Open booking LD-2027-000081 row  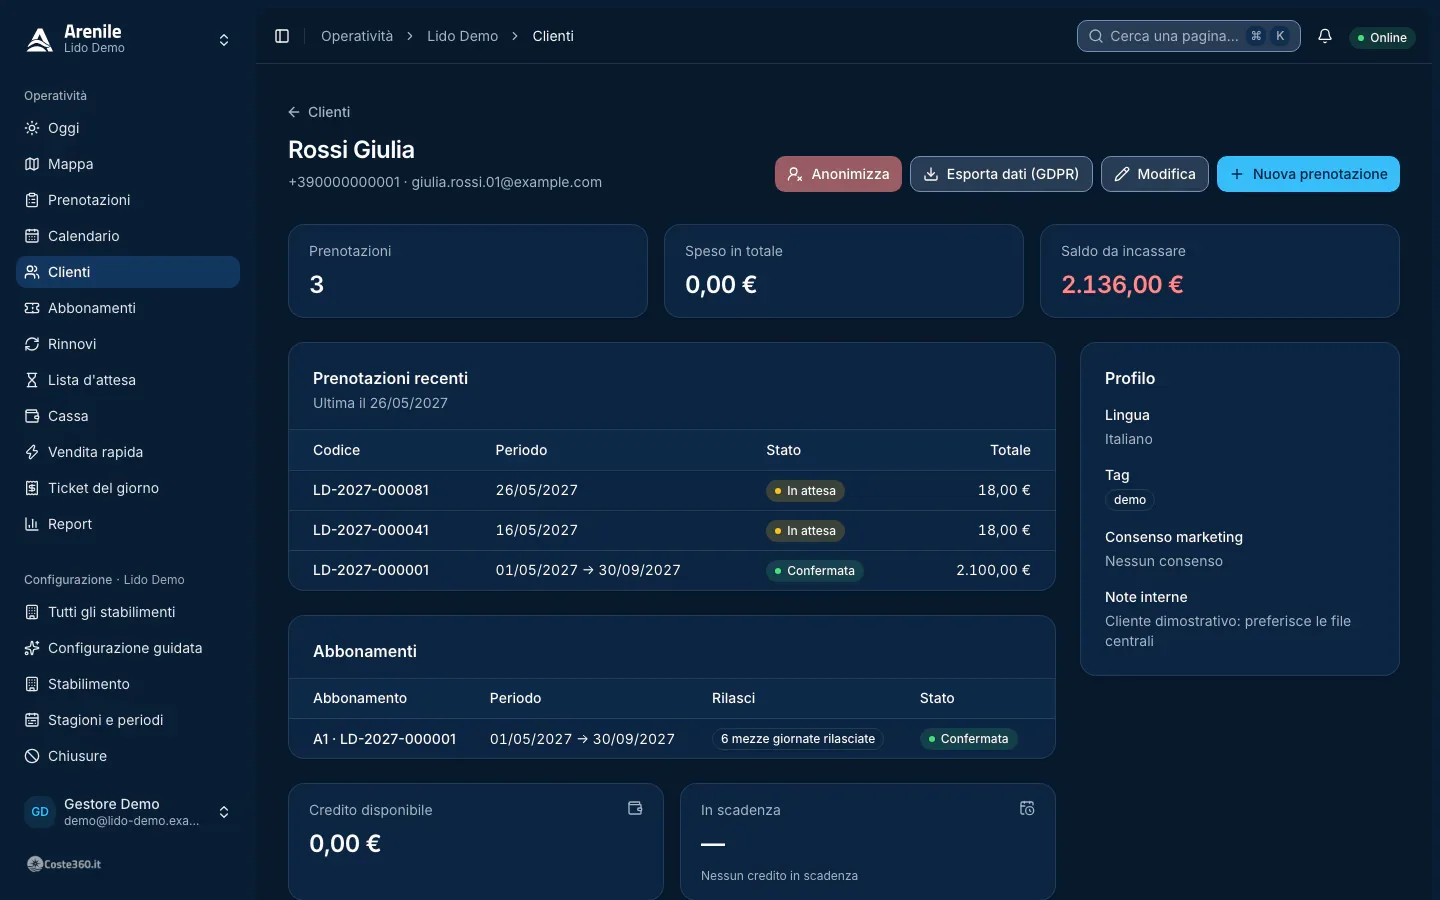(x=672, y=490)
